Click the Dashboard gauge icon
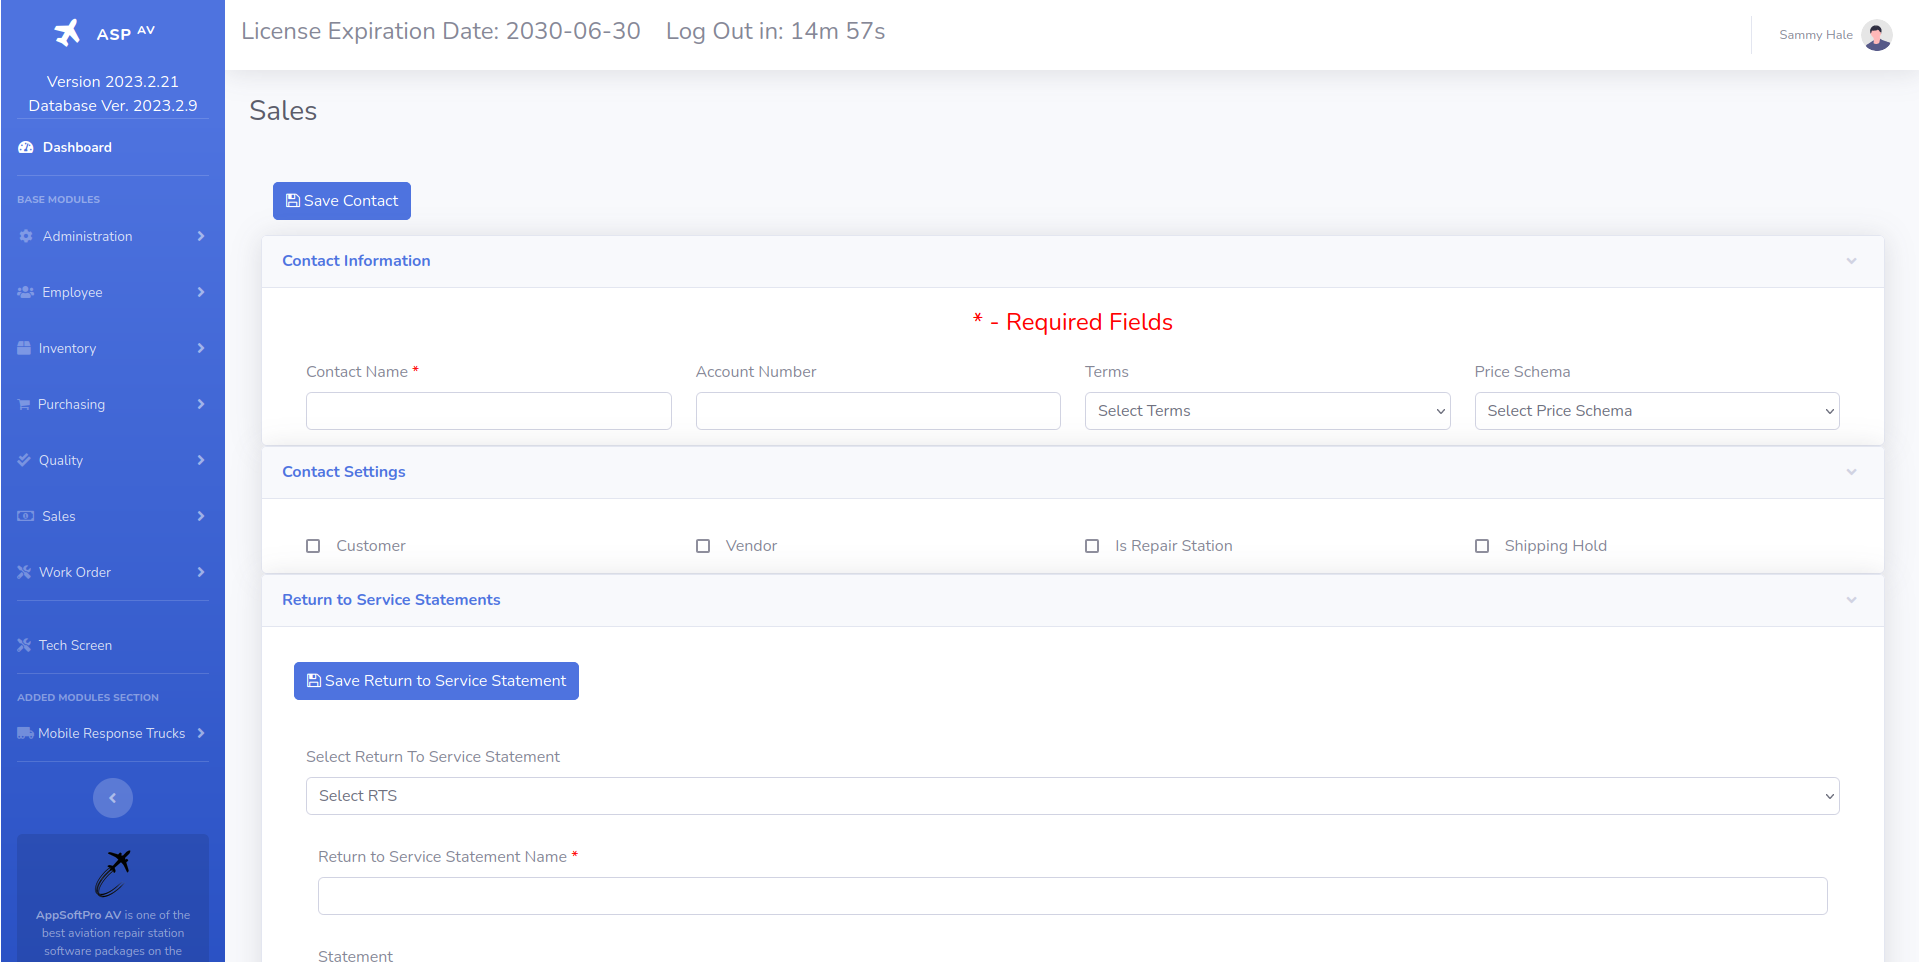The height and width of the screenshot is (963, 1920). click(26, 147)
